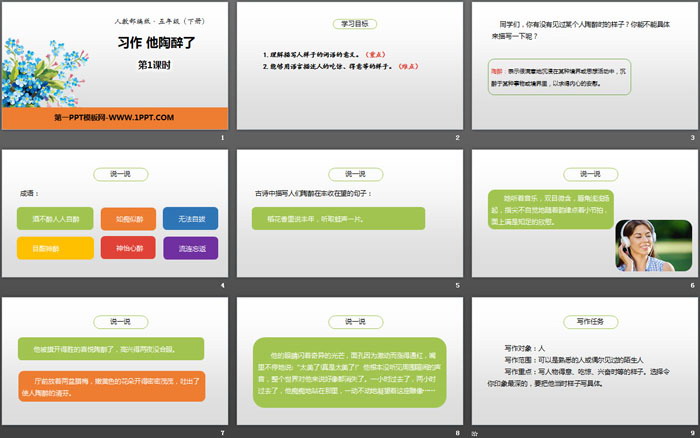
Task: Click the orange 如痴如醉 box
Action: tap(113, 217)
